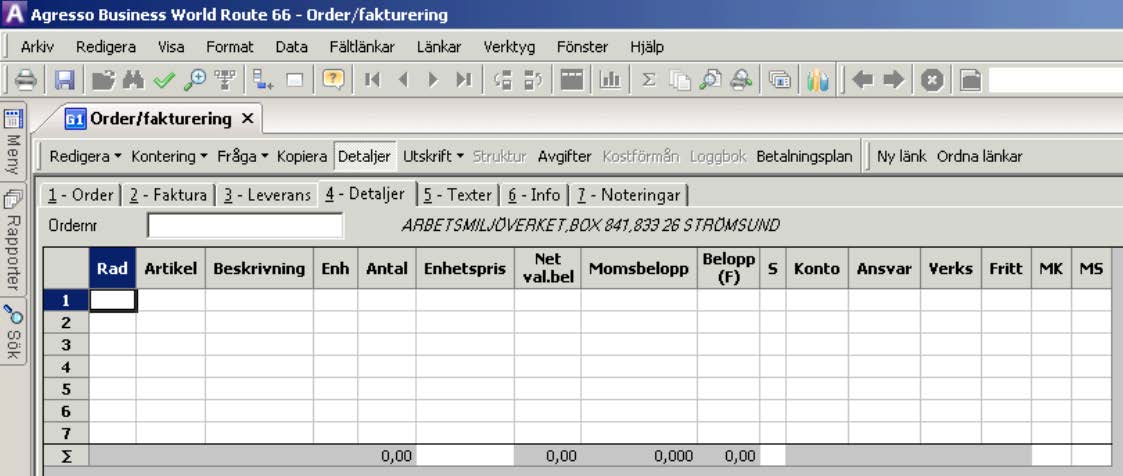This screenshot has width=1123, height=476.
Task: Click the stop cross icon
Action: pos(932,80)
